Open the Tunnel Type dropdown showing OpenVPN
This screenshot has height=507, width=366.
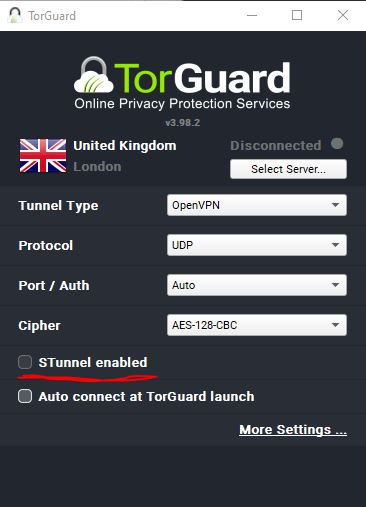(x=257, y=205)
